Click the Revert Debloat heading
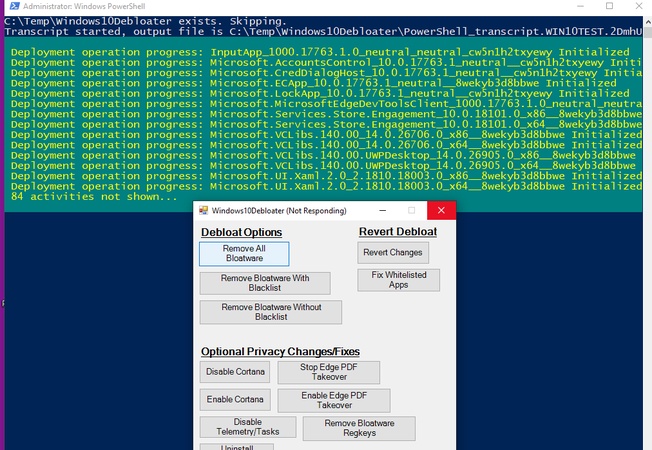Viewport: 652px width, 450px height. (x=398, y=232)
